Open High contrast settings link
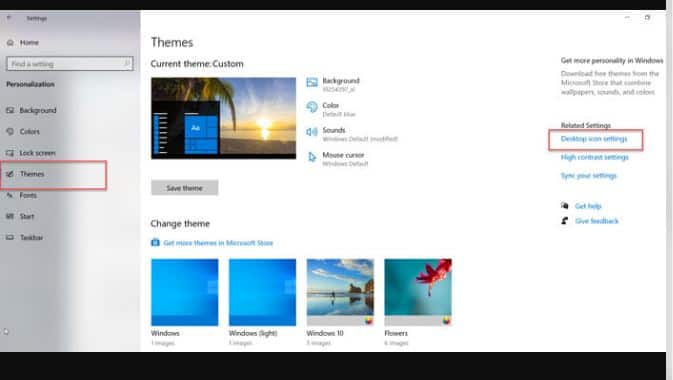 click(x=594, y=157)
